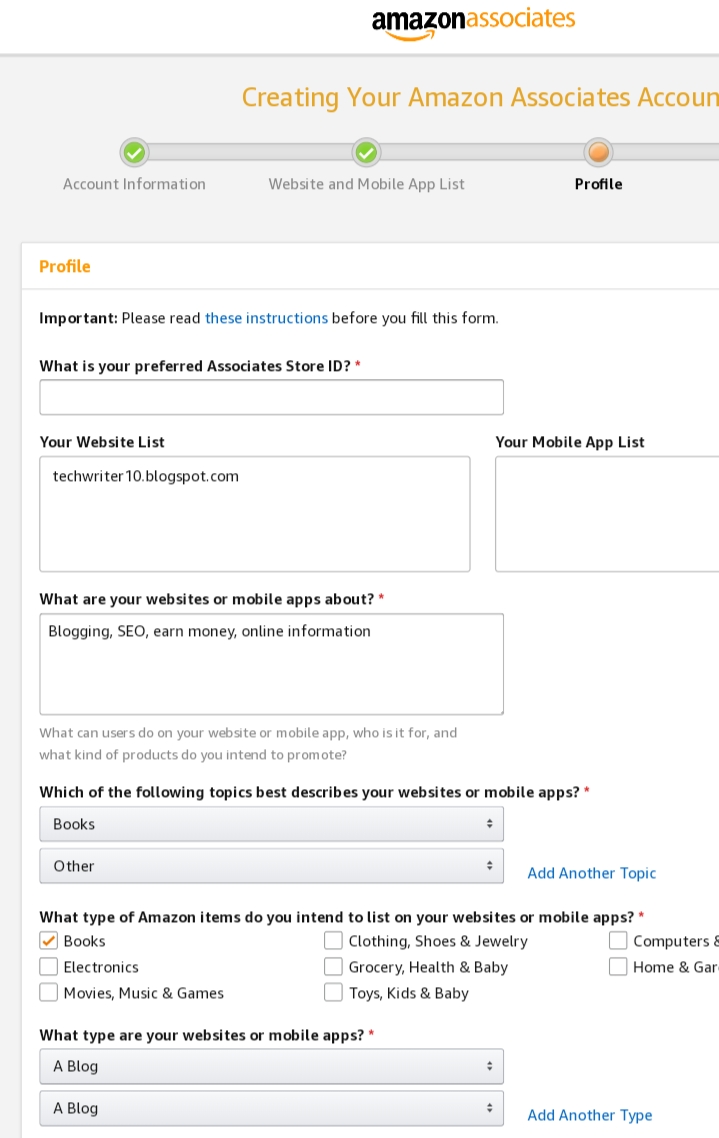Tick the Clothing, Shoes & Jewelry checkbox
719x1138 pixels.
(x=333, y=941)
